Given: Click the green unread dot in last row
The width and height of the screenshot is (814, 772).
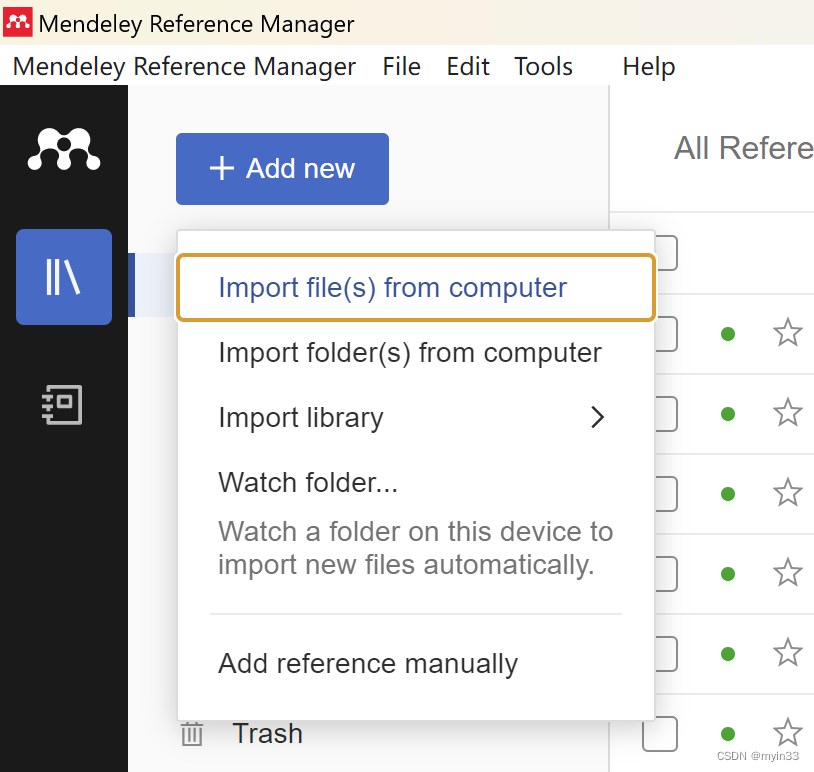Looking at the screenshot, I should (728, 734).
